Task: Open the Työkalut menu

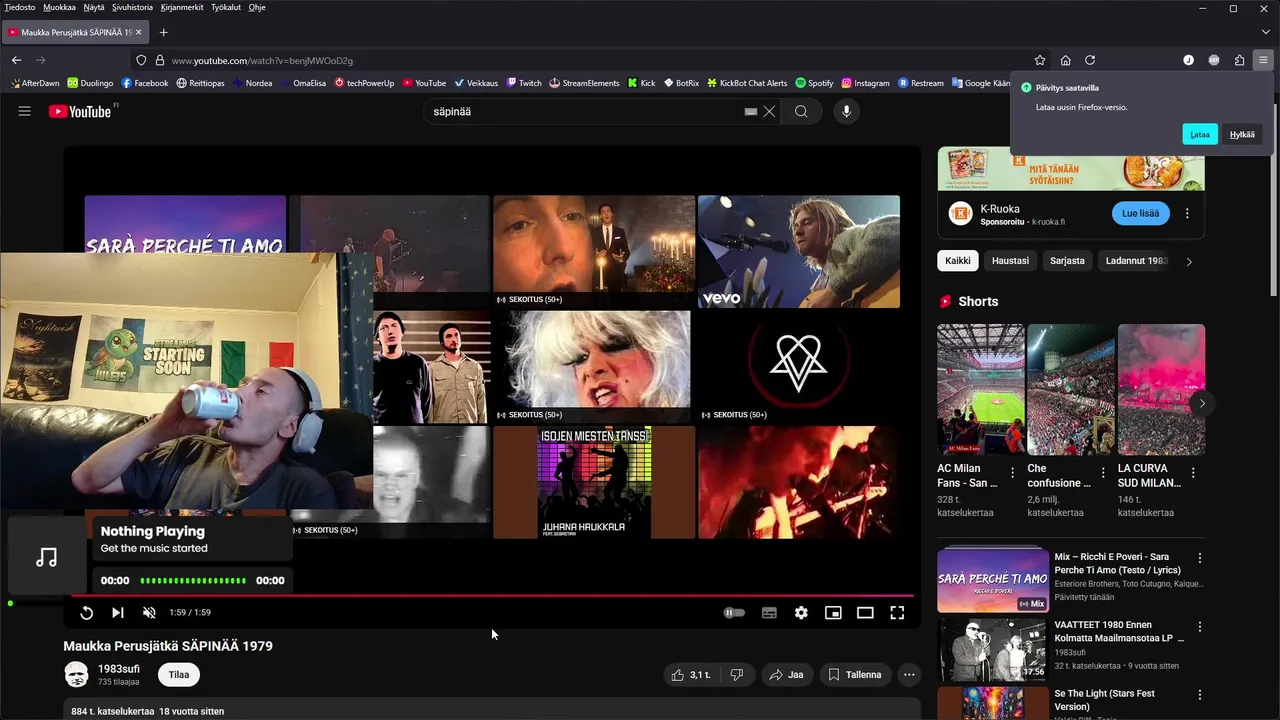Action: pos(226,7)
